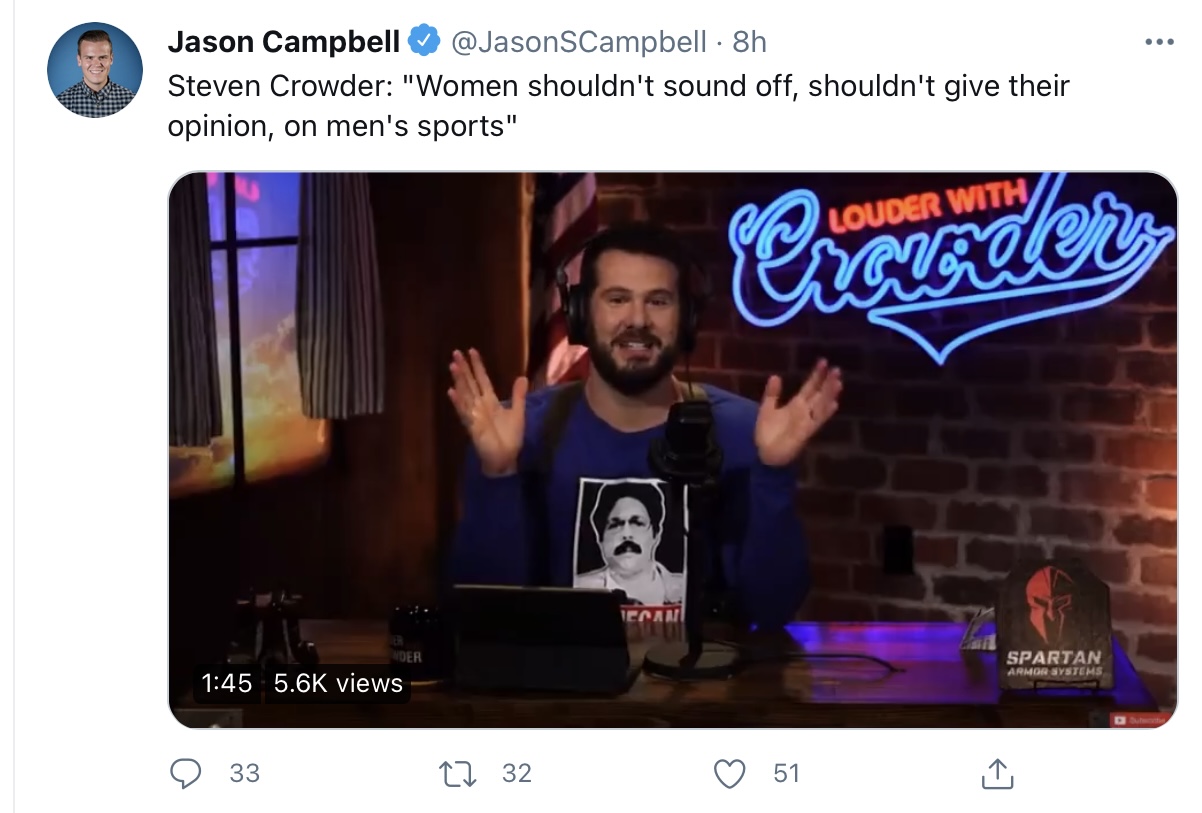The width and height of the screenshot is (1202, 813).
Task: Click the 5.6K views counter
Action: [x=338, y=683]
